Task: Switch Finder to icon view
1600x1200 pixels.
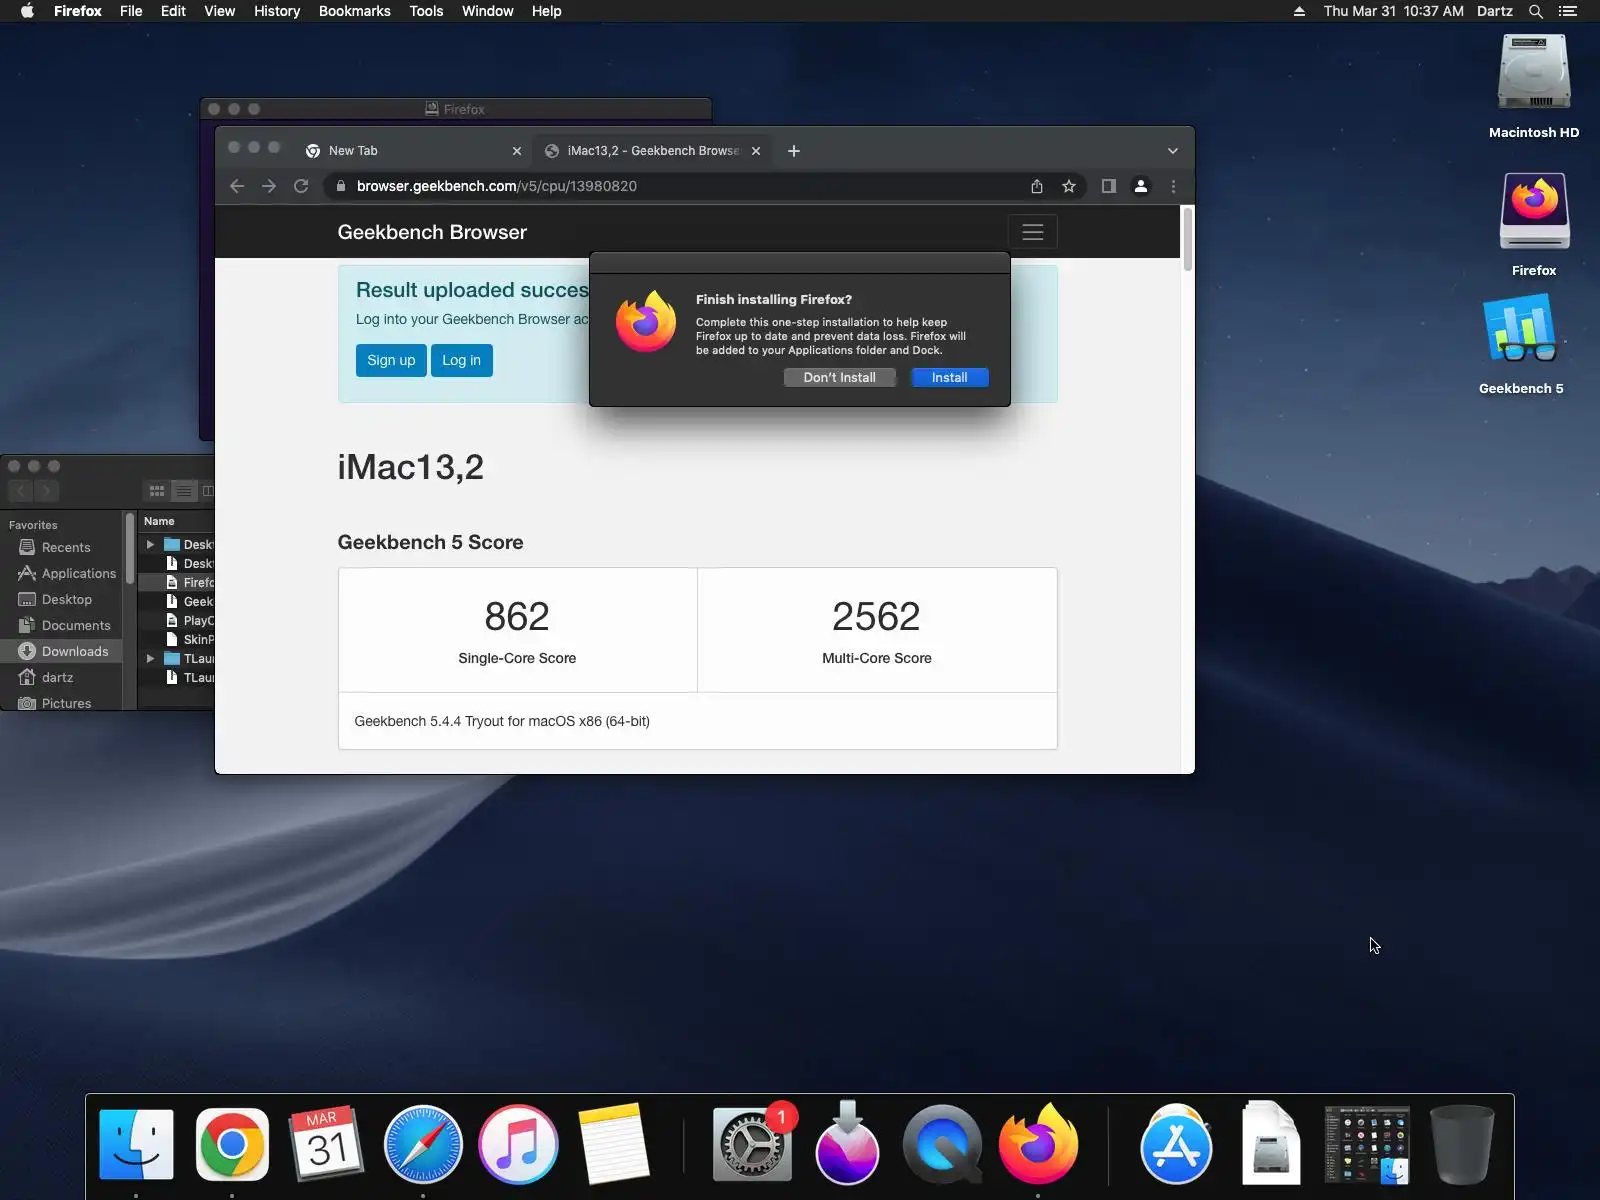Action: tap(157, 491)
